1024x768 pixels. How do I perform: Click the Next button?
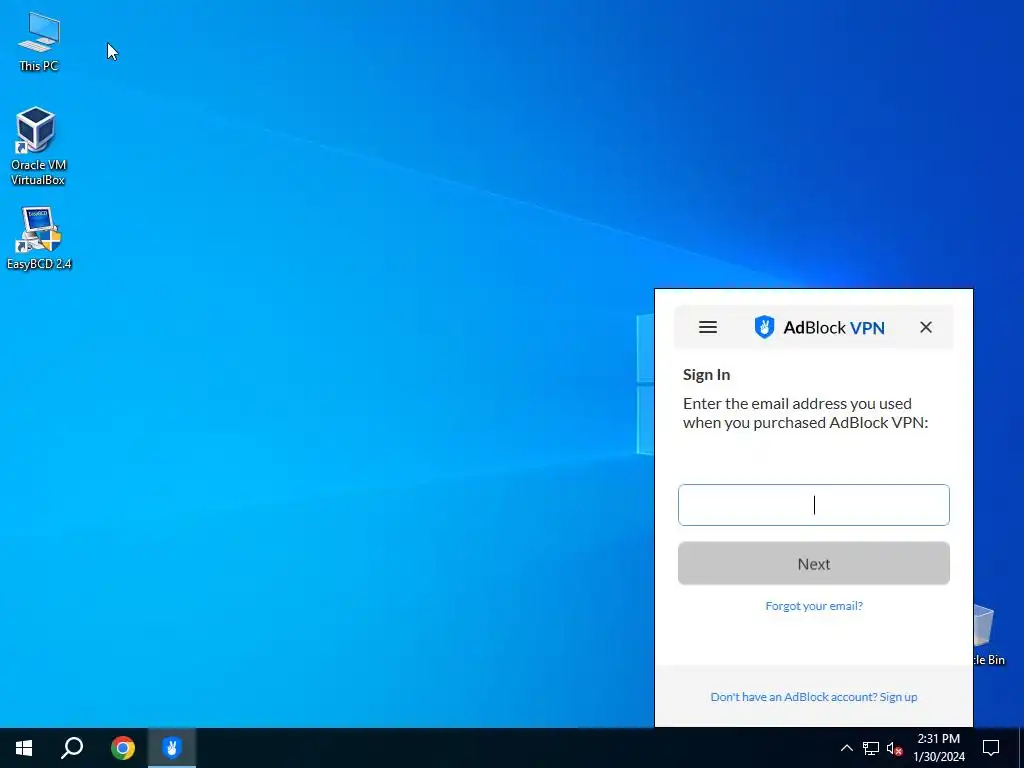point(814,564)
